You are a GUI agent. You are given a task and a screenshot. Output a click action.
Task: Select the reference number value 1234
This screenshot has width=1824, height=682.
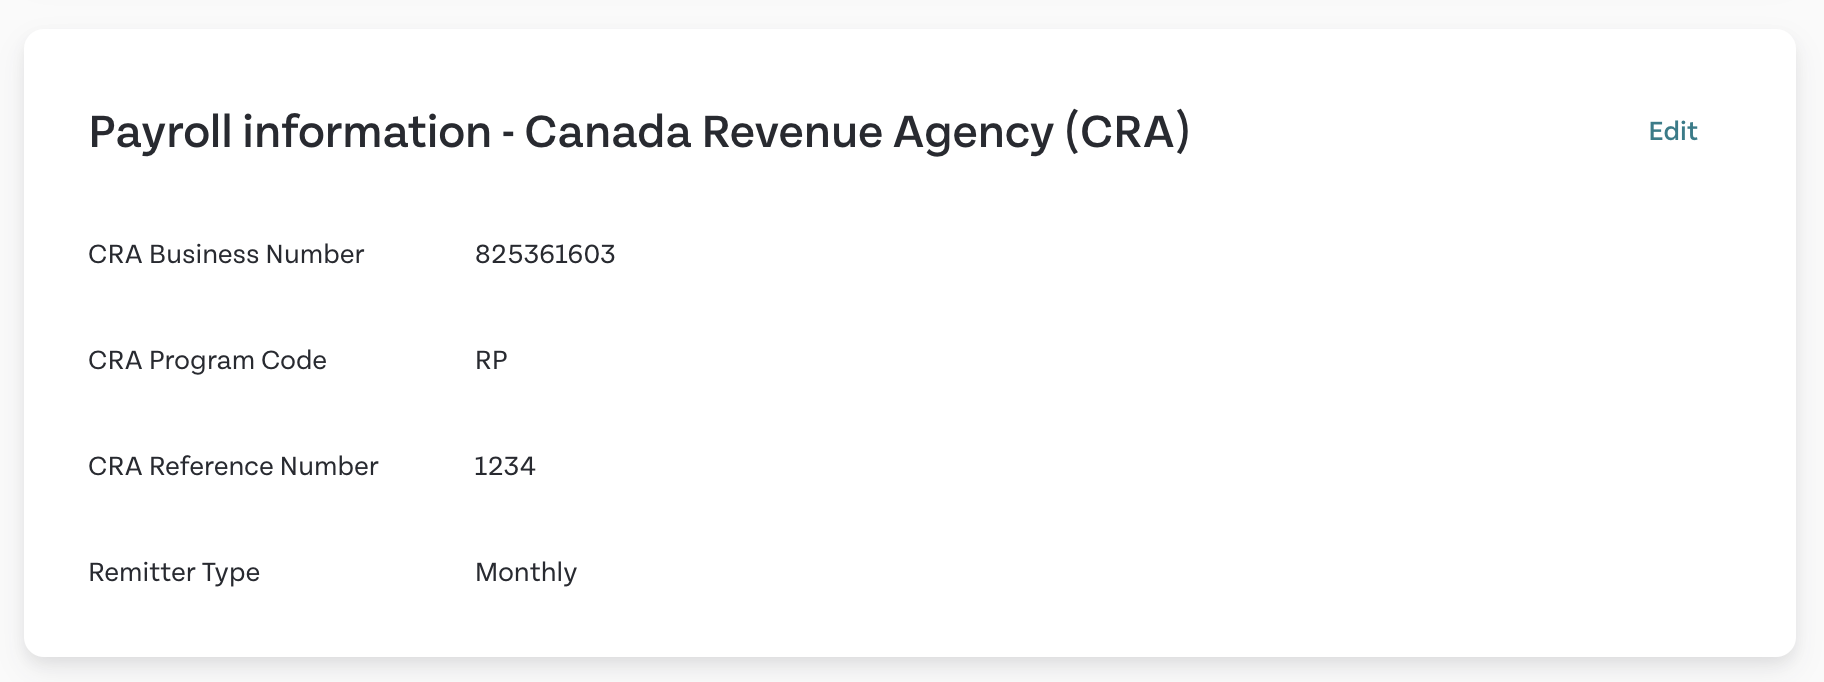[x=505, y=466]
